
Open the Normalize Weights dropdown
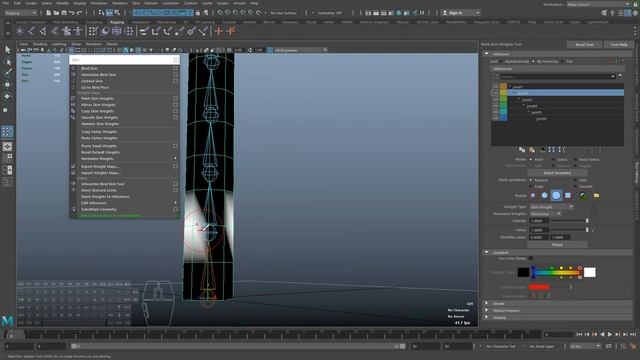click(546, 214)
